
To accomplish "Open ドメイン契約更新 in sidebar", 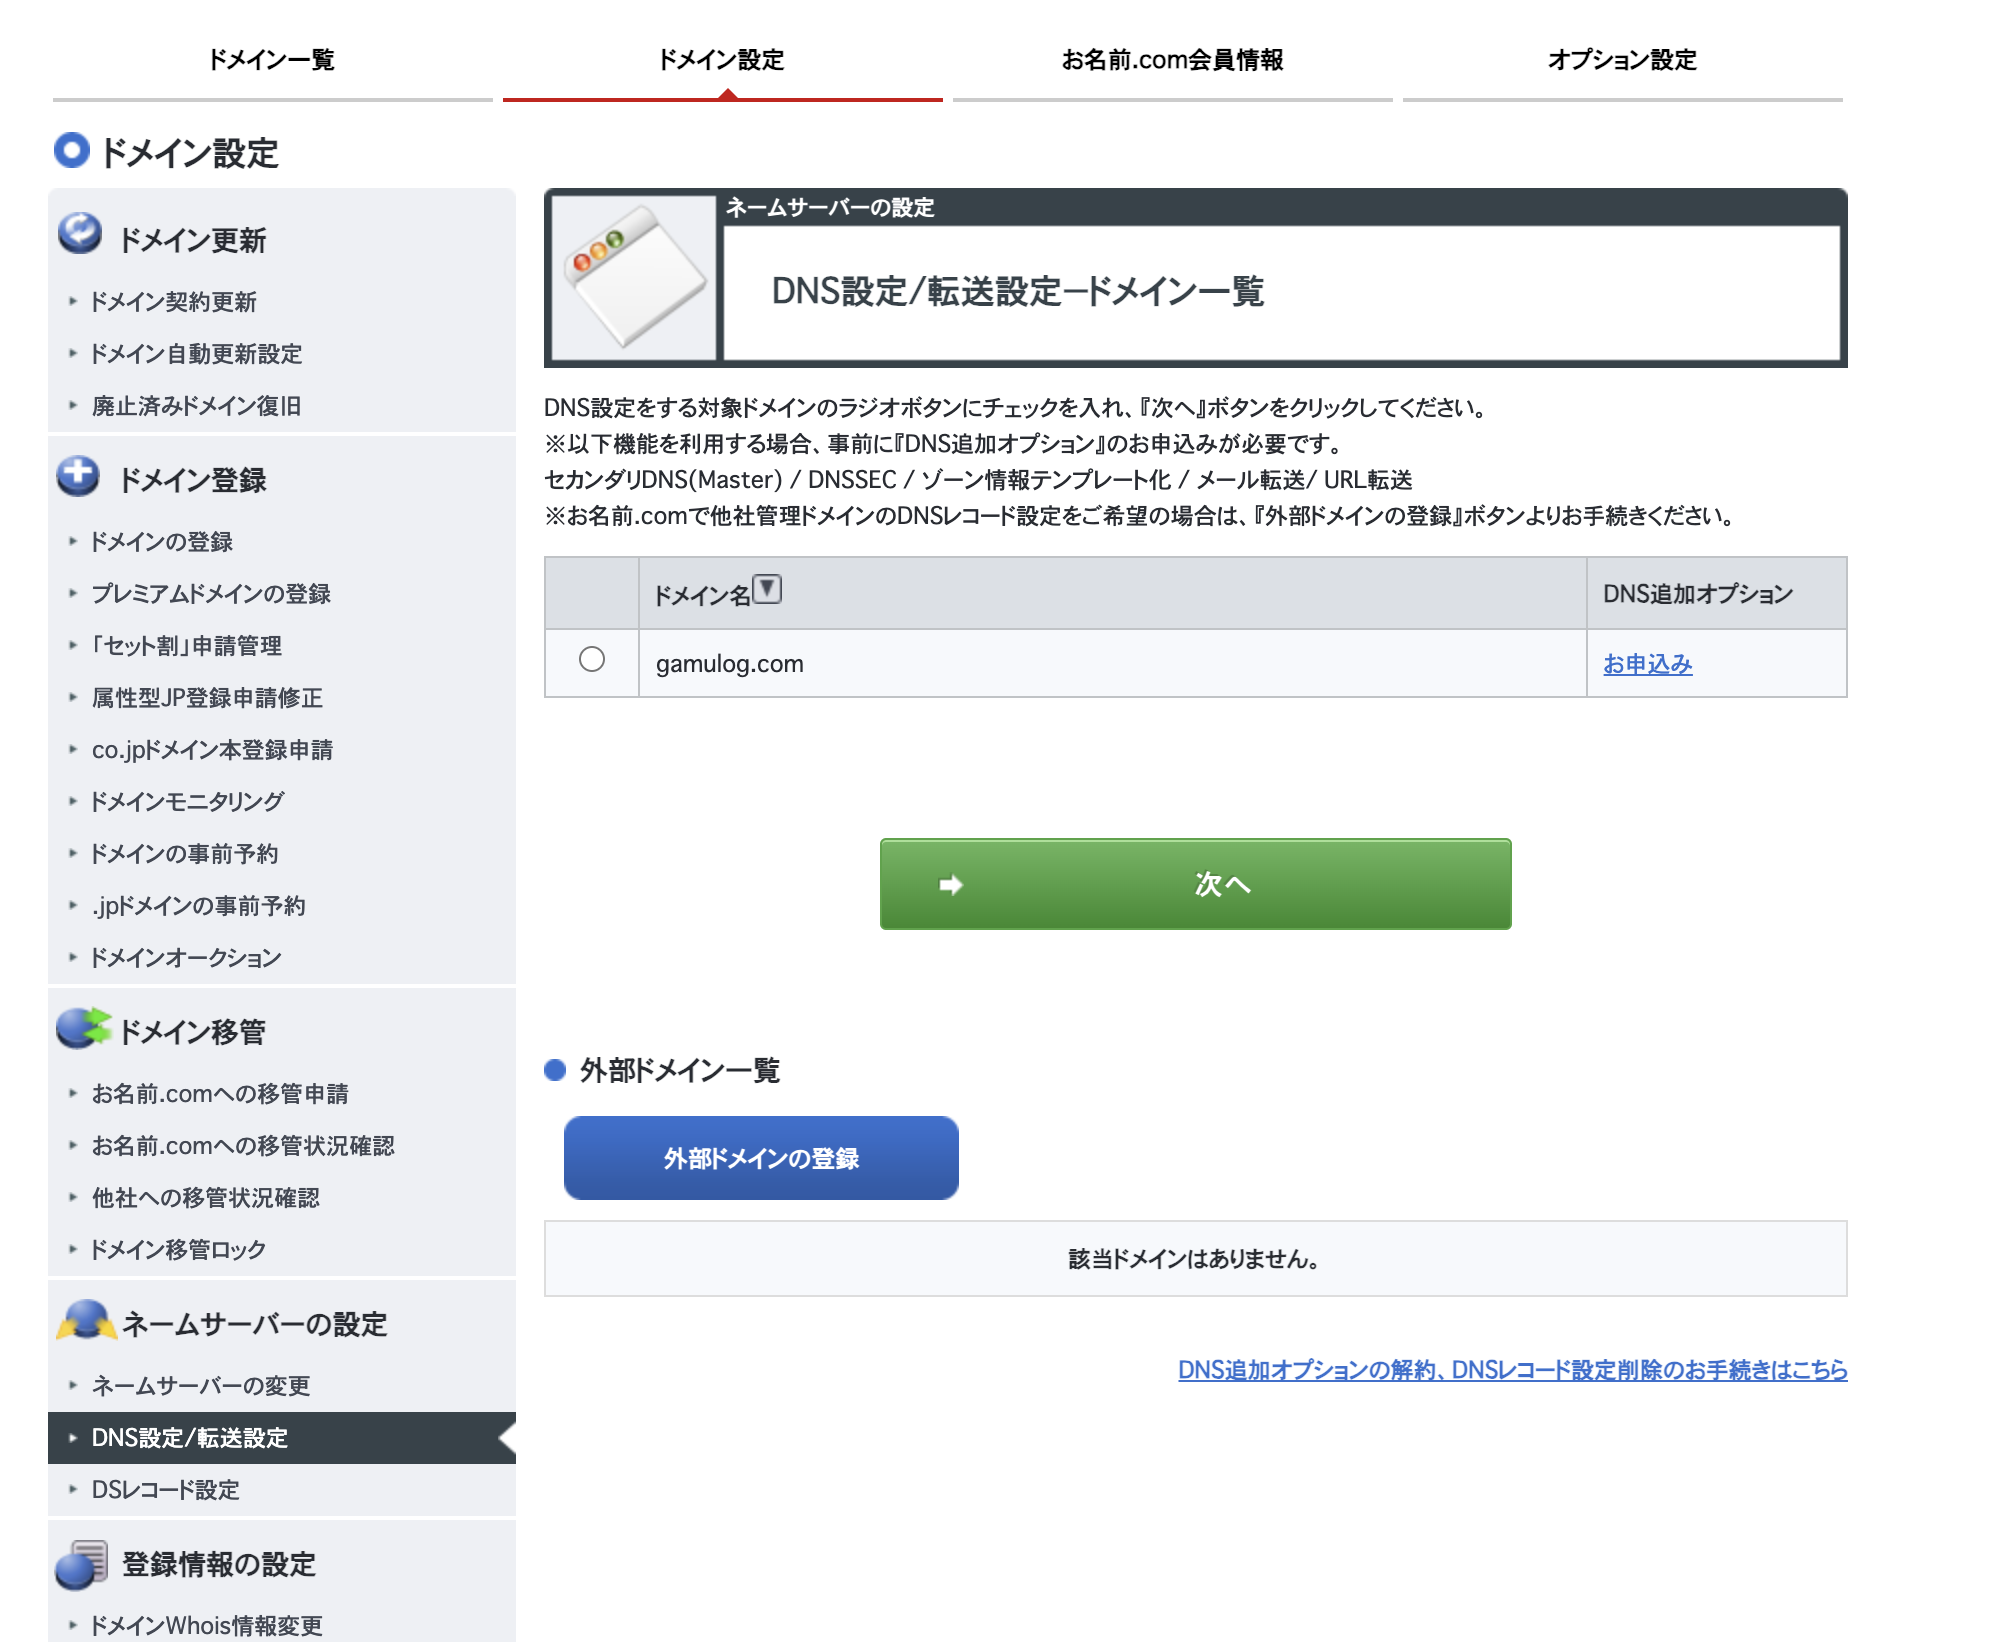I will (x=174, y=302).
